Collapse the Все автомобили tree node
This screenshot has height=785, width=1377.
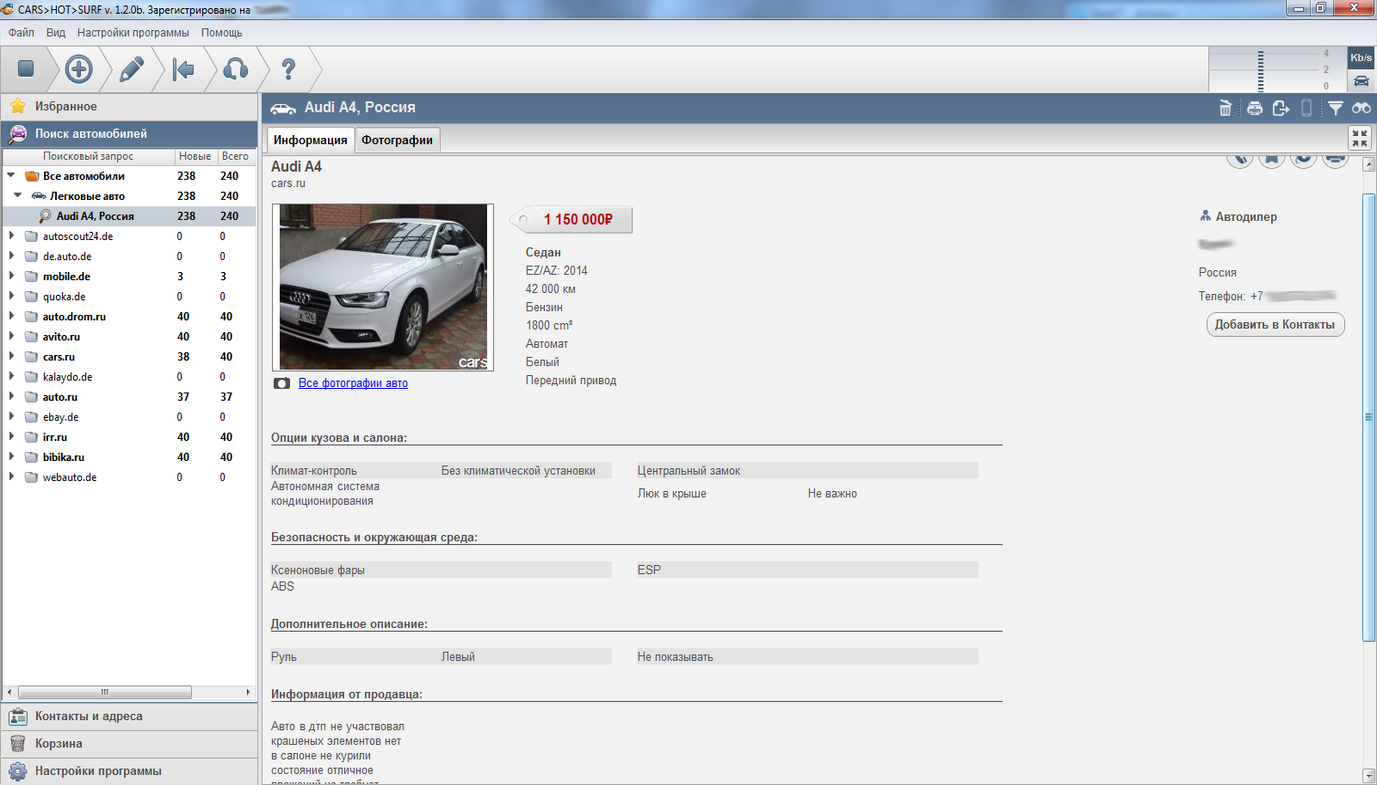(11, 176)
